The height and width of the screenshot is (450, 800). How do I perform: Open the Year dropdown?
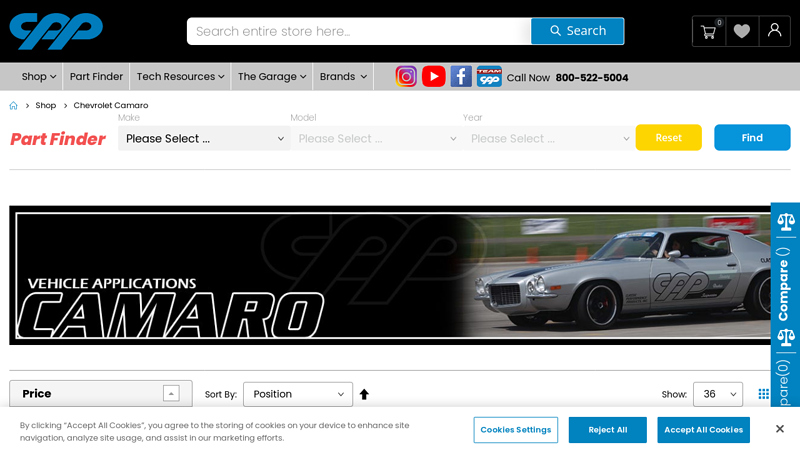coord(549,138)
